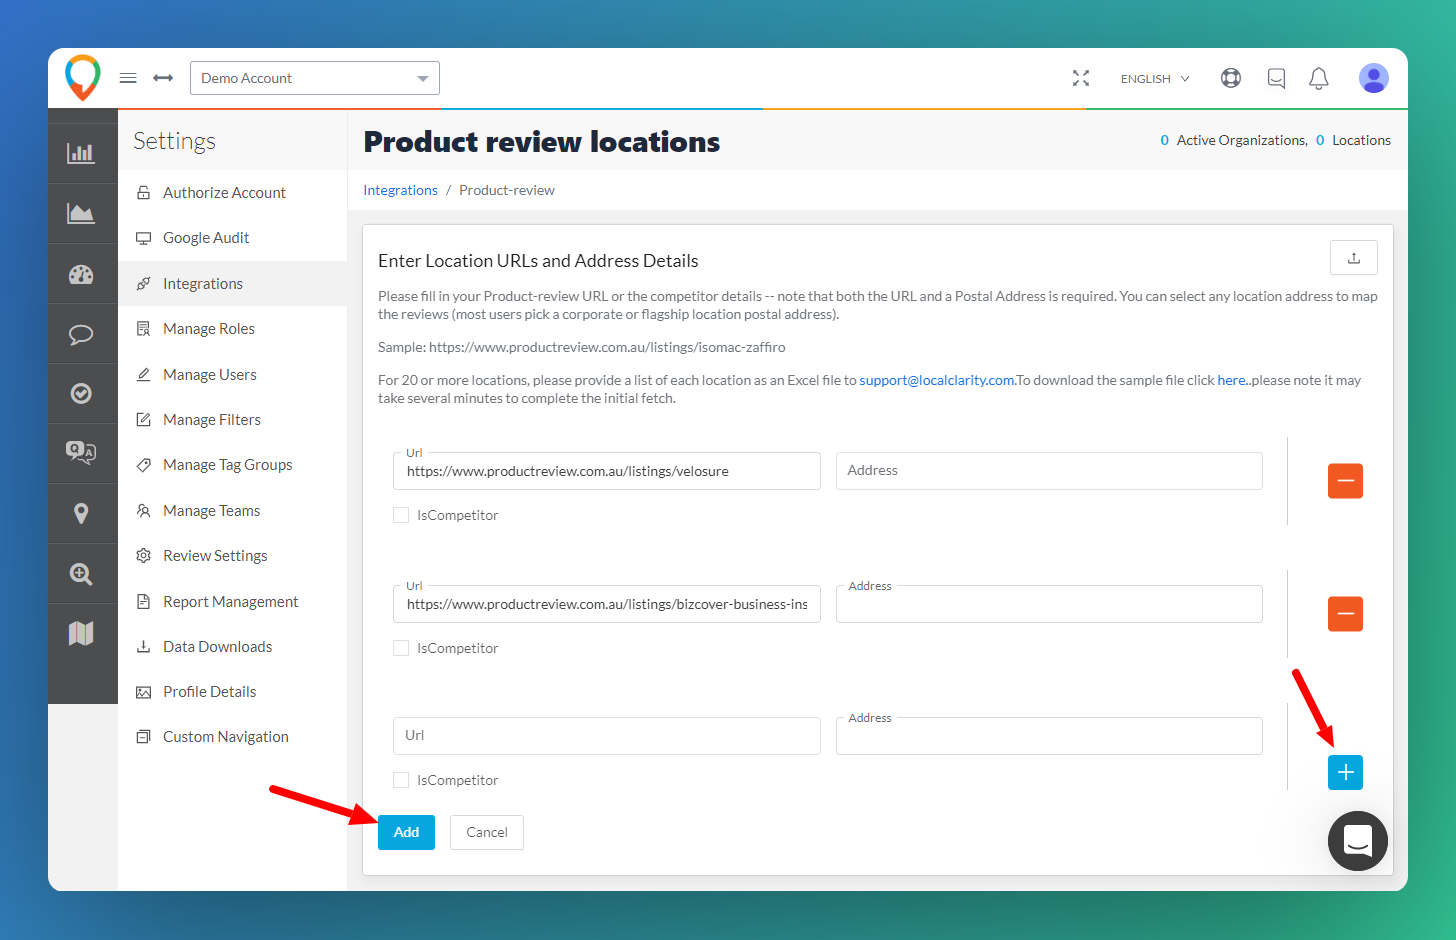This screenshot has width=1456, height=940.
Task: Open the notifications bell icon
Action: [x=1319, y=78]
